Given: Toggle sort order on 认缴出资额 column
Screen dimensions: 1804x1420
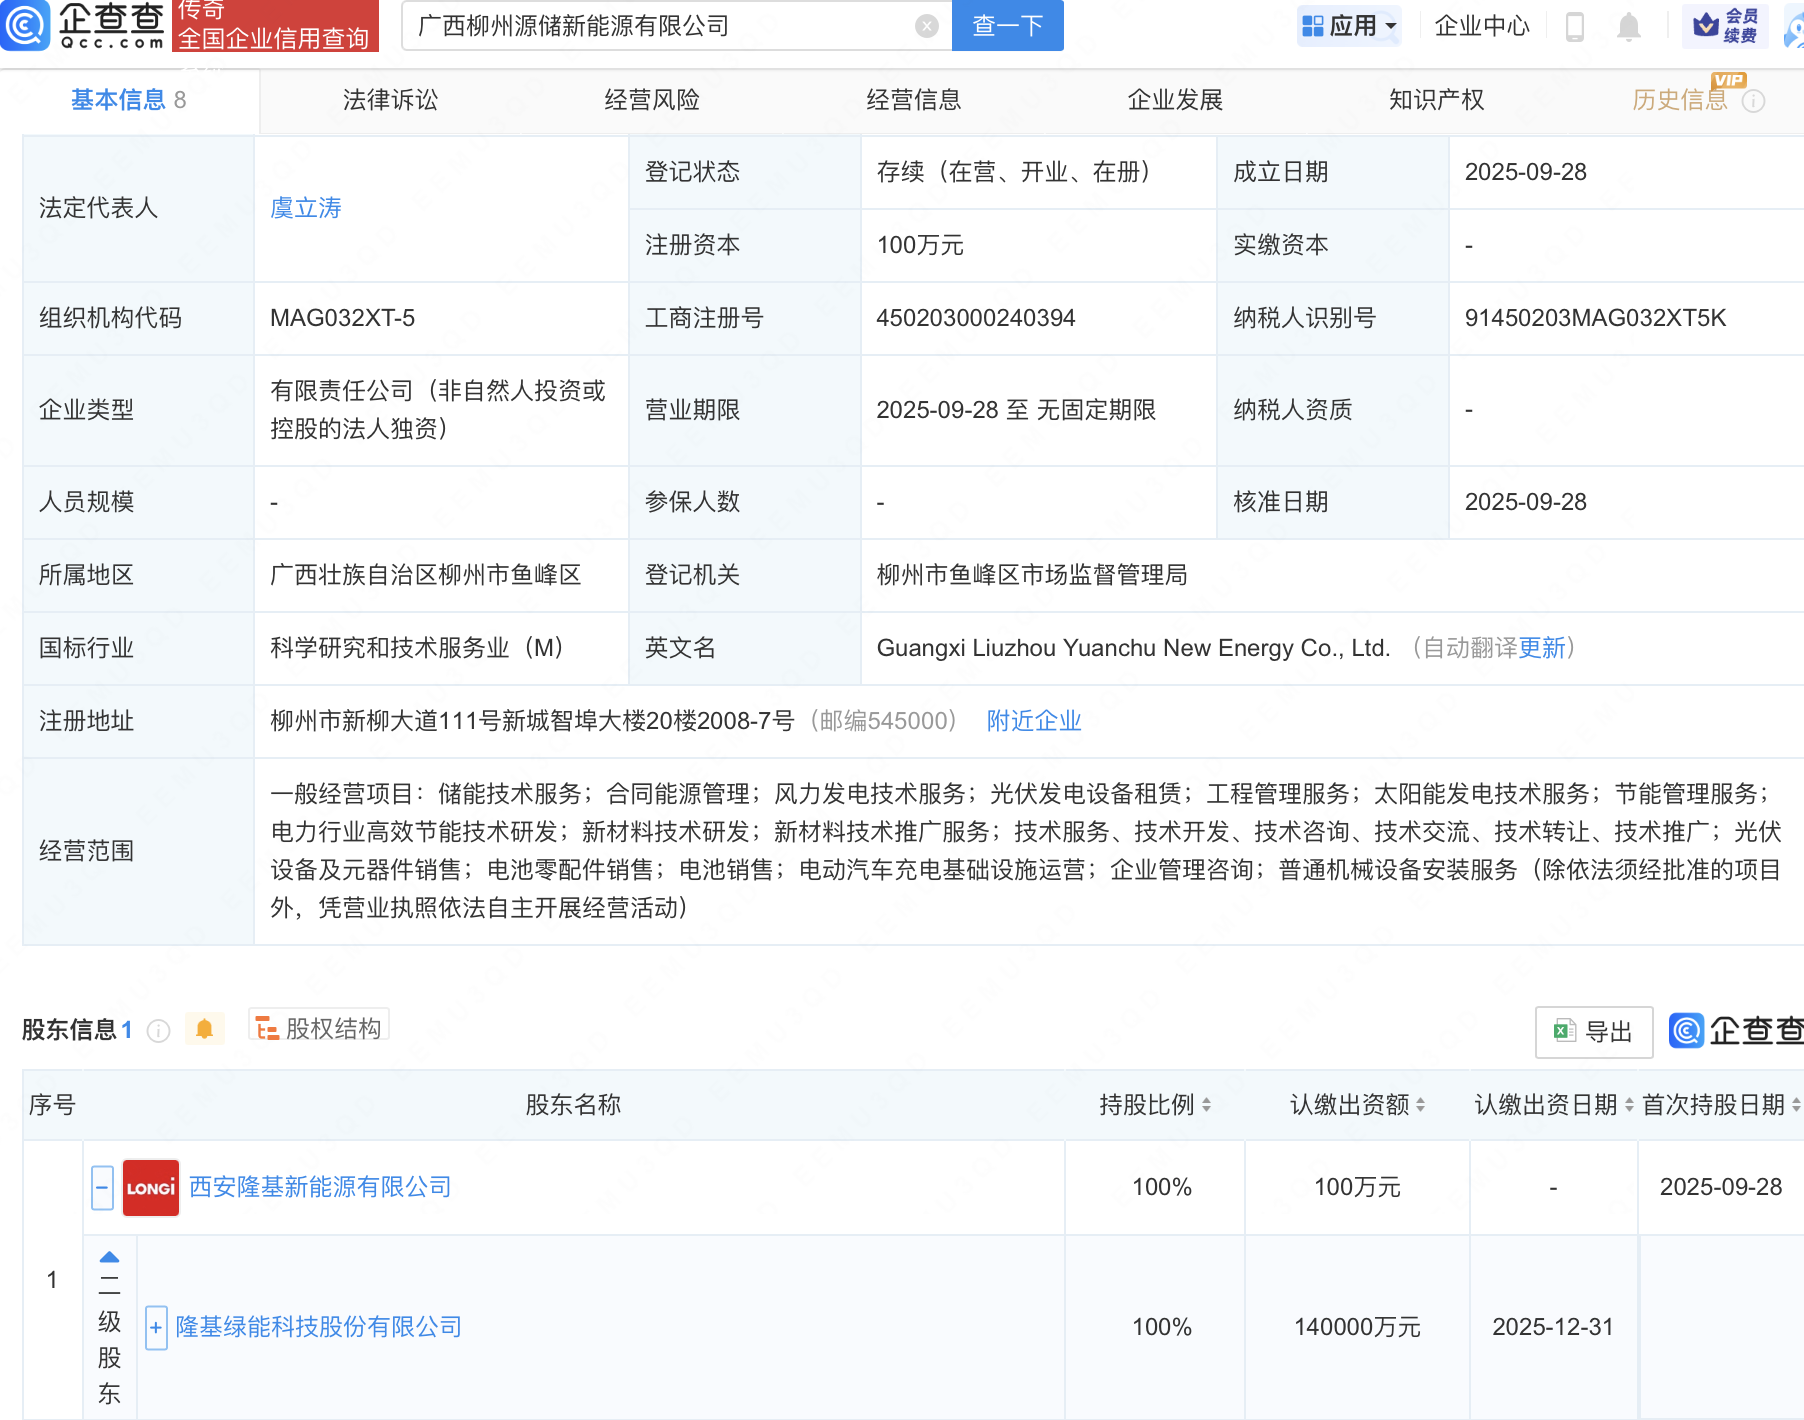Looking at the screenshot, I should [1421, 1105].
